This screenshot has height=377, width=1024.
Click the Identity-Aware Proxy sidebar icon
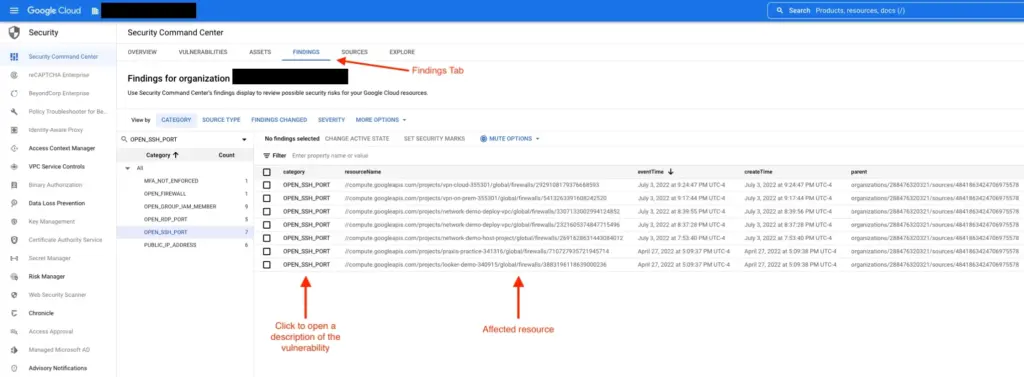[x=14, y=130]
